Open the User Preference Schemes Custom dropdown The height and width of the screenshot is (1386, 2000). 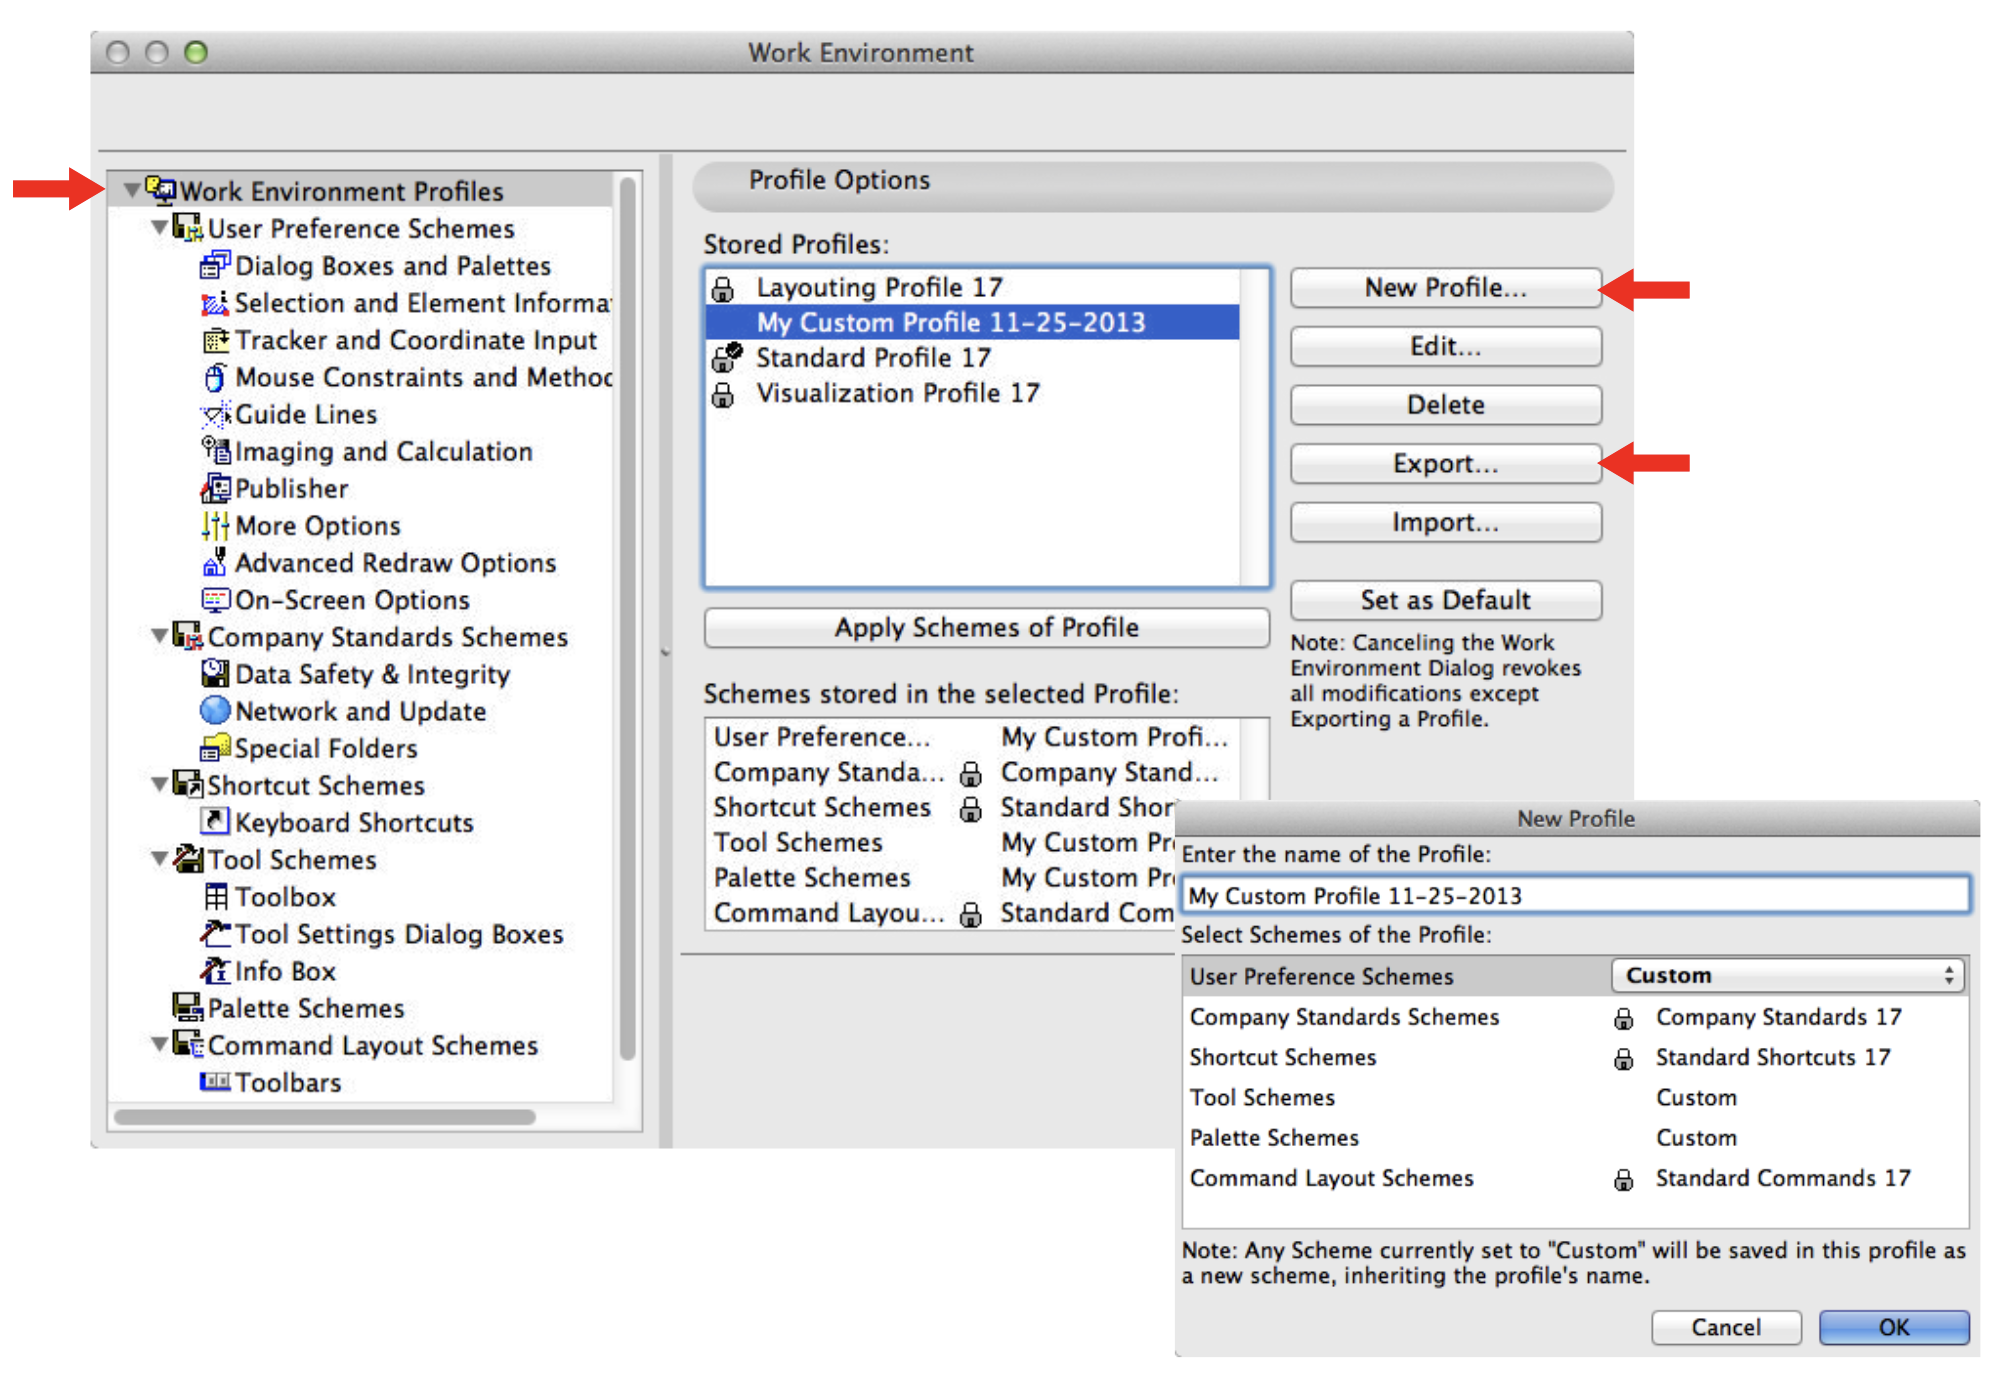click(1788, 975)
